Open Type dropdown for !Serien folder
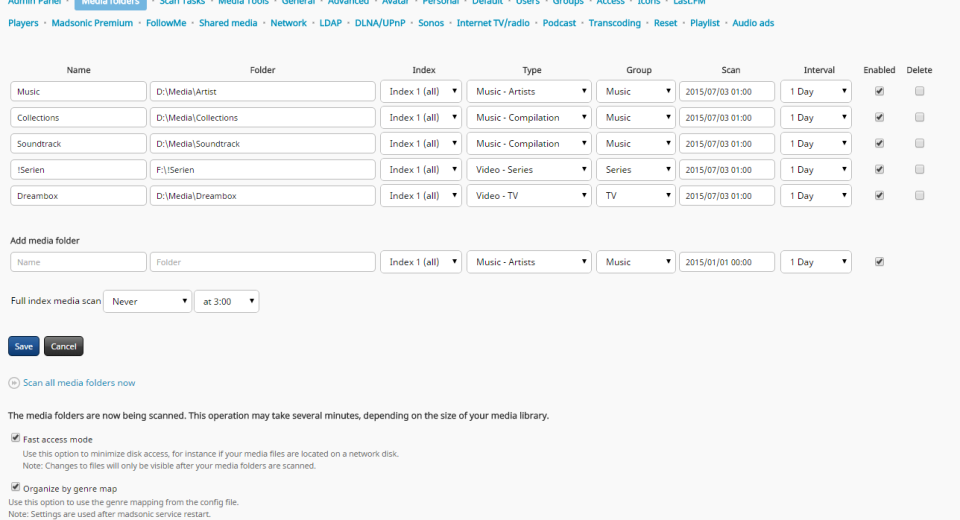The image size is (960, 520). pos(529,170)
